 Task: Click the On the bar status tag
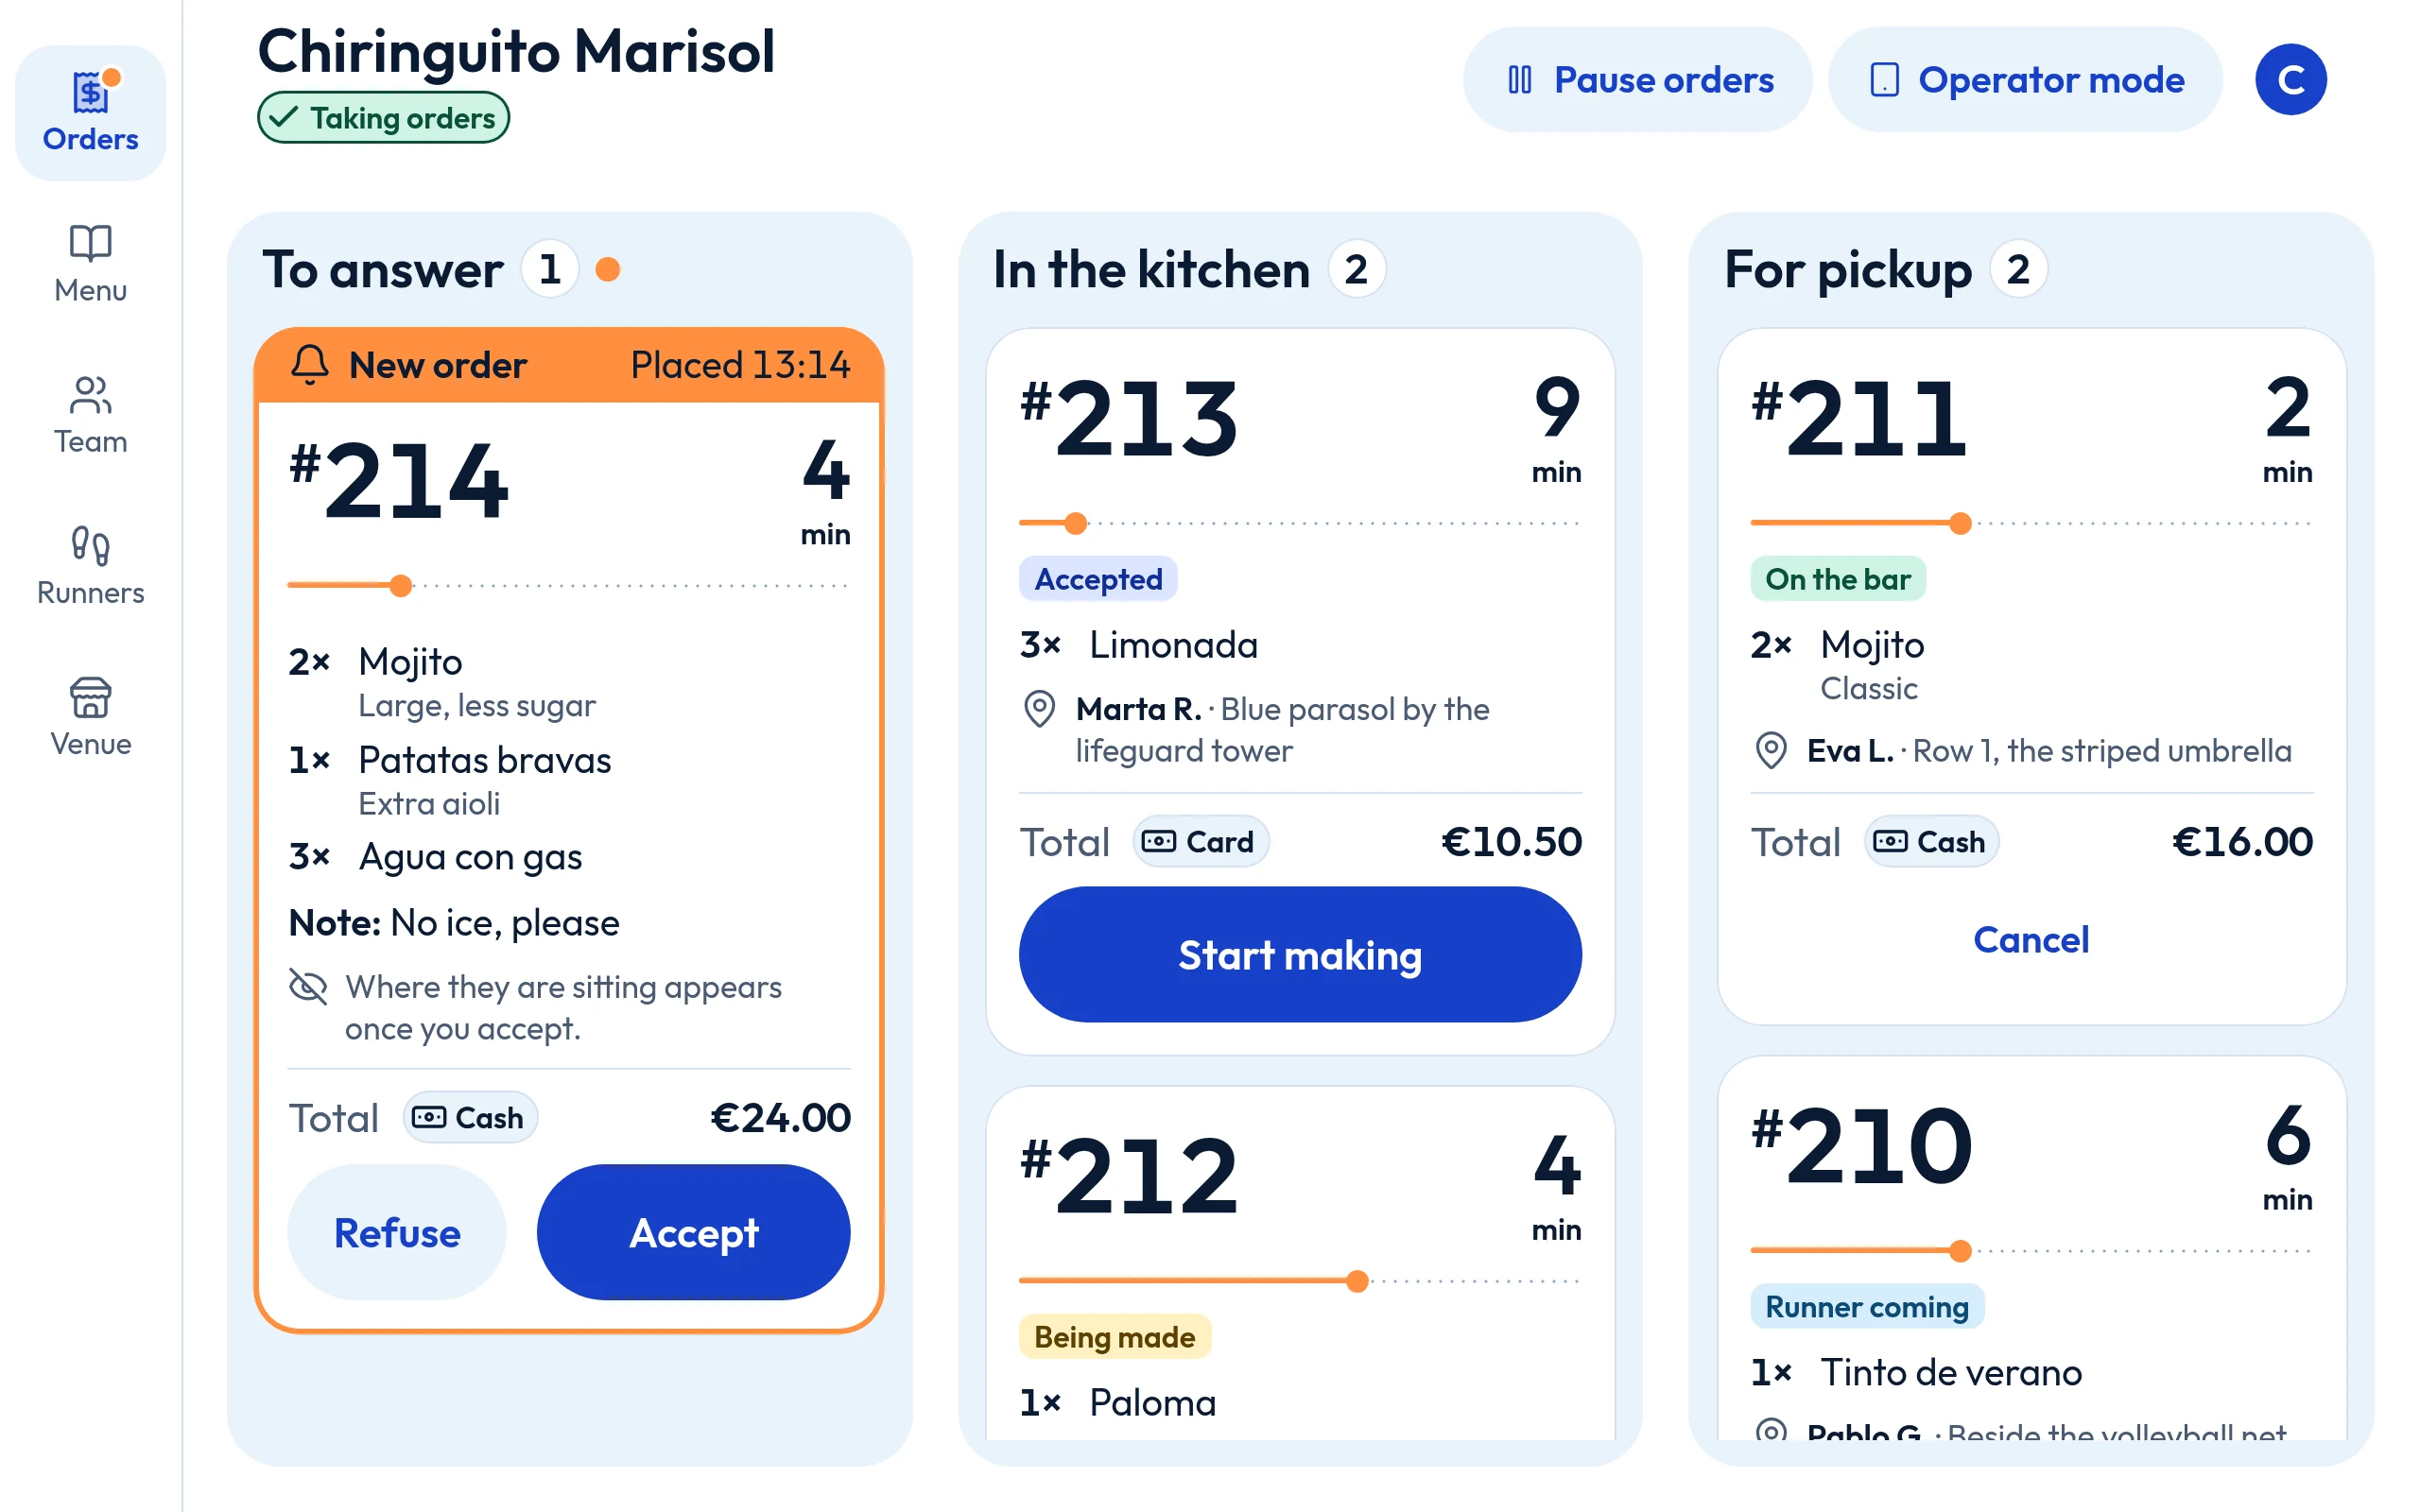point(1838,578)
